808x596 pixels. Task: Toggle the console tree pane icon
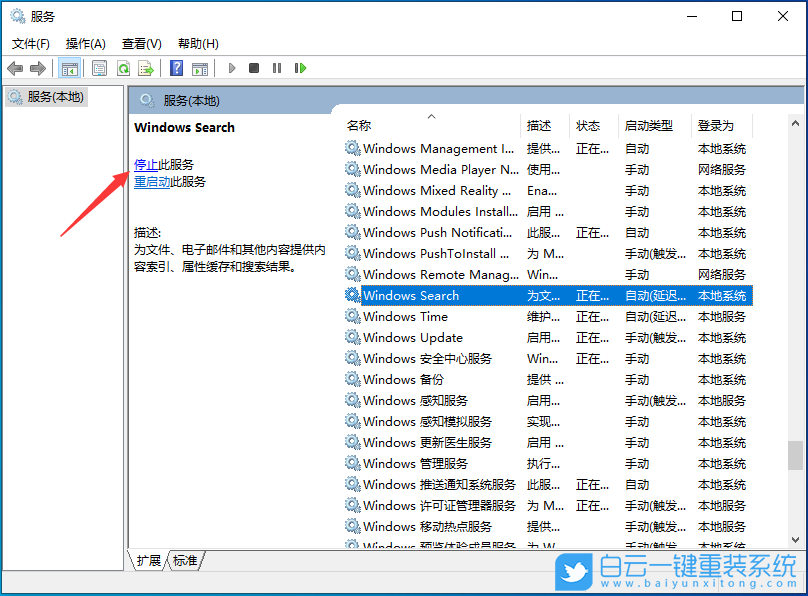tap(68, 67)
